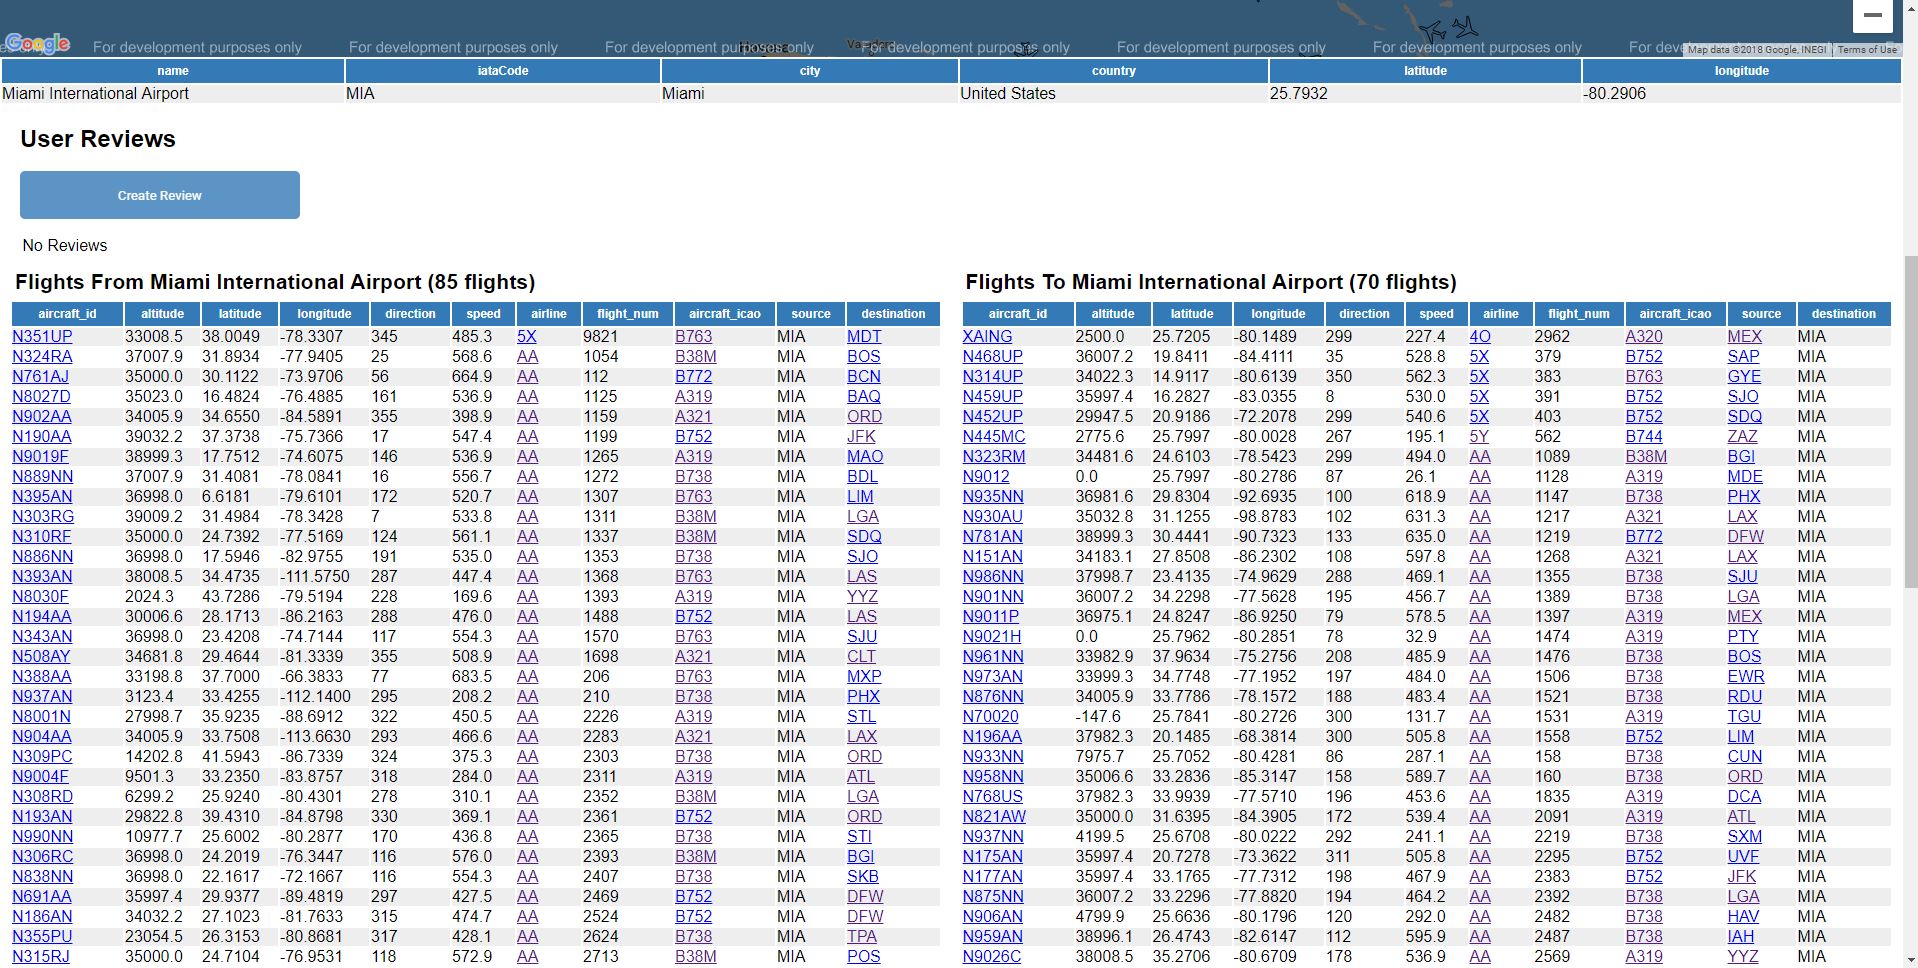Screen dimensions: 1918x968
Task: Open source SXM airport link
Action: pos(1745,837)
